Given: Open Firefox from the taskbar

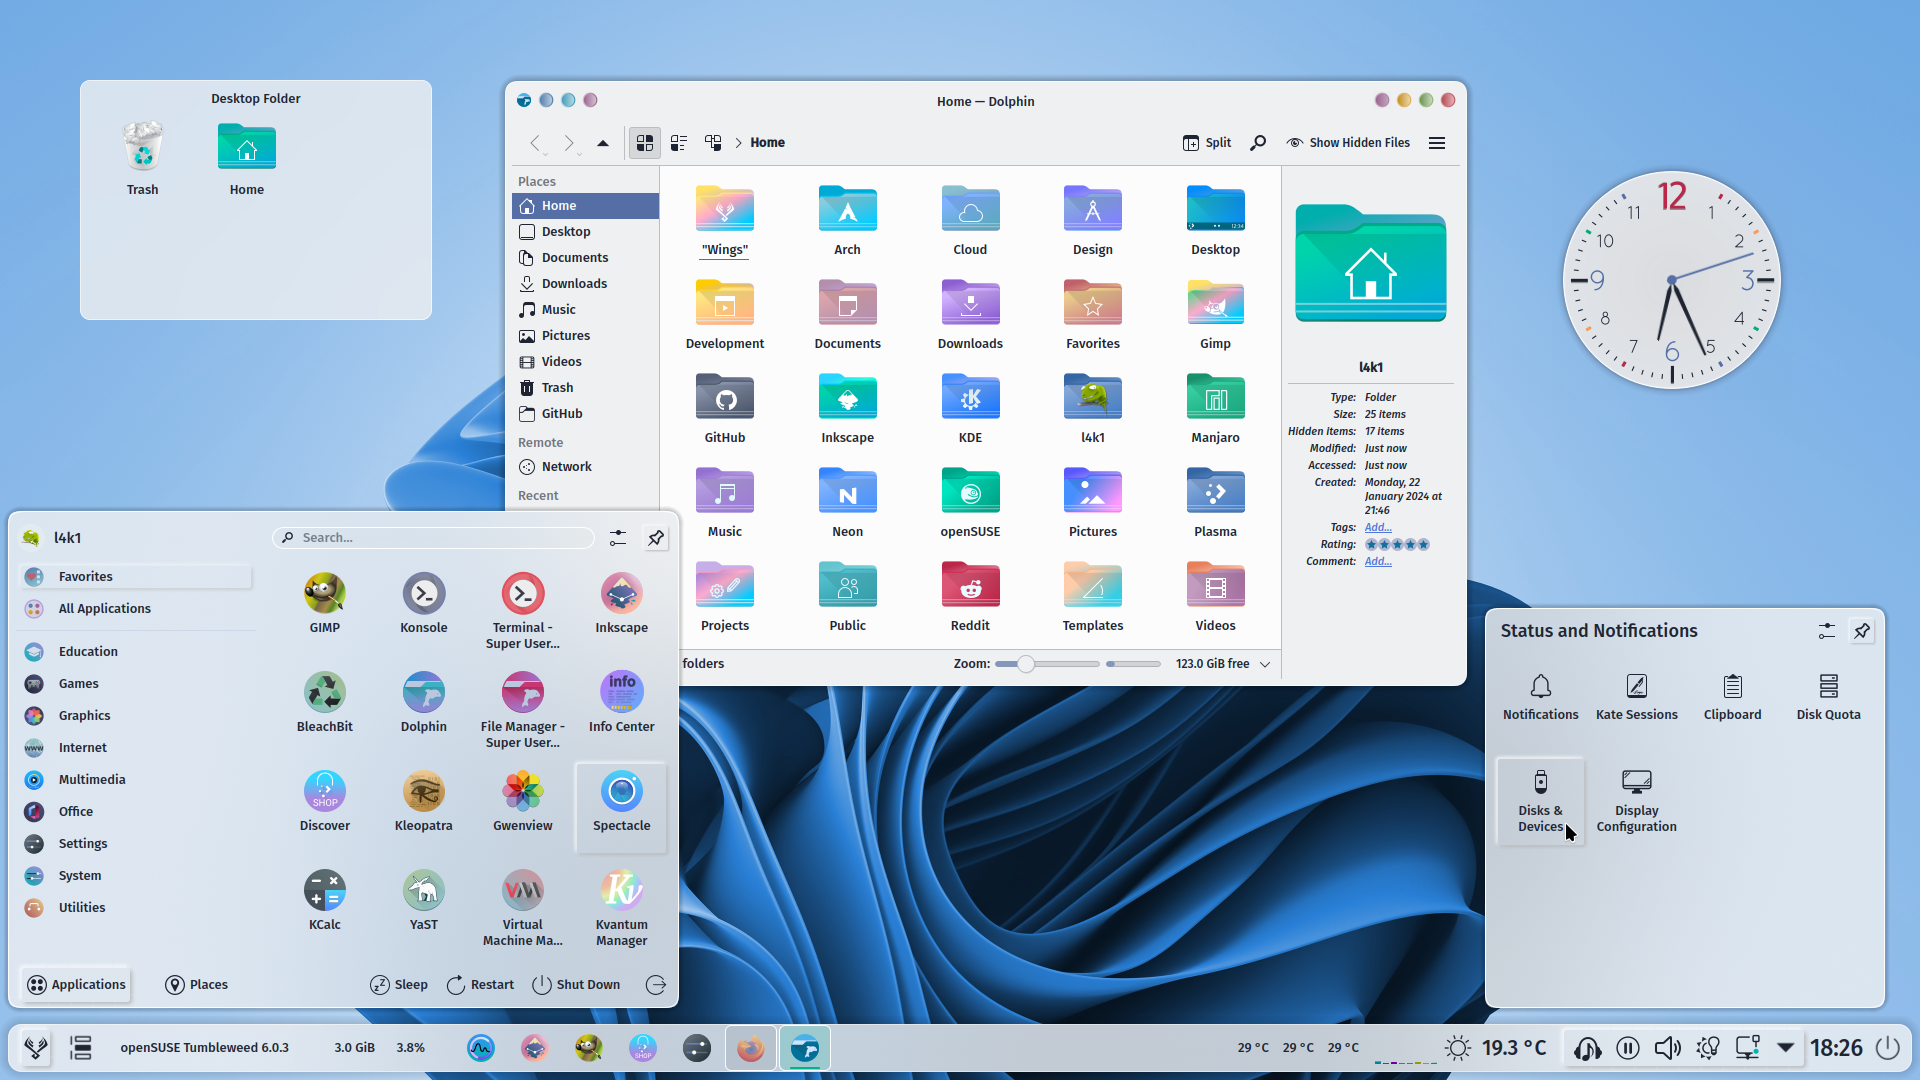Looking at the screenshot, I should (750, 1048).
